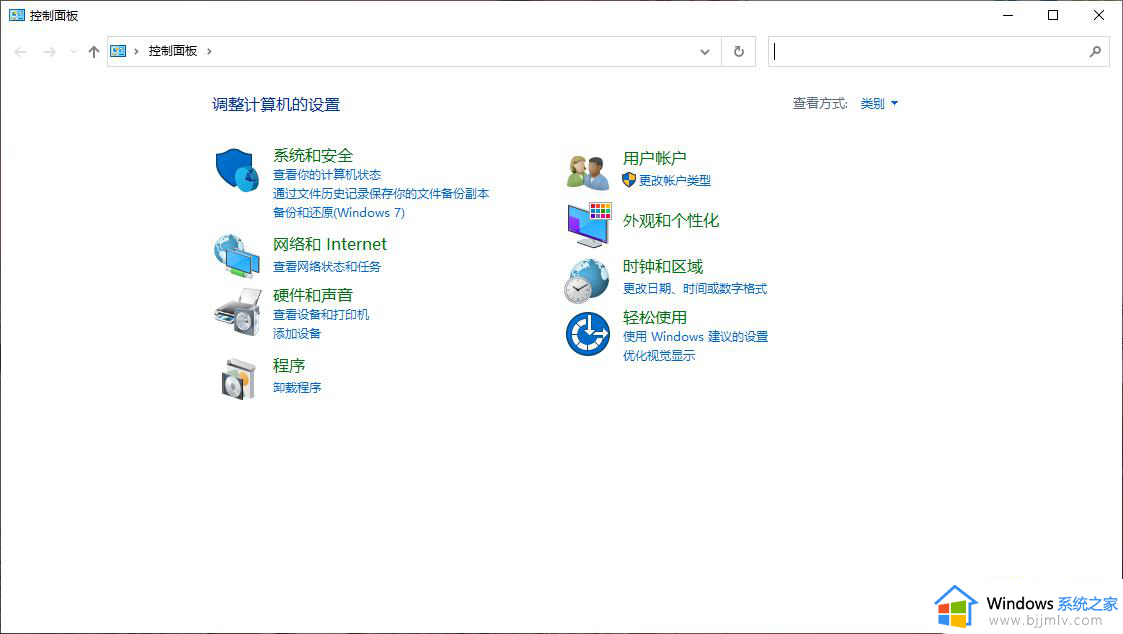
Task: Click the back navigation arrow
Action: [20, 52]
